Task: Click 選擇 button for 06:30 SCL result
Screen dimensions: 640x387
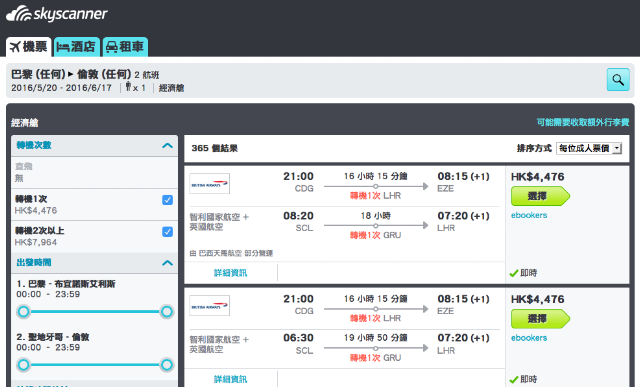Action: click(x=540, y=319)
